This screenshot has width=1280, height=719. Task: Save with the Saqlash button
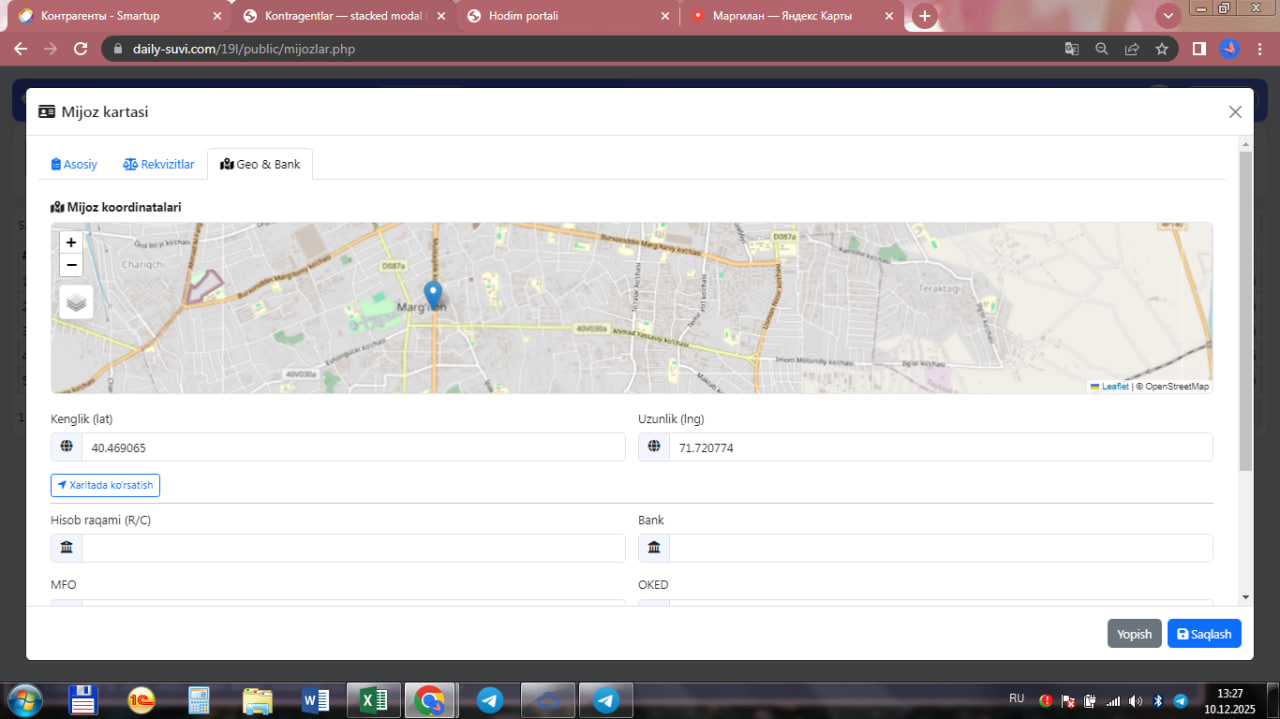coord(1204,634)
